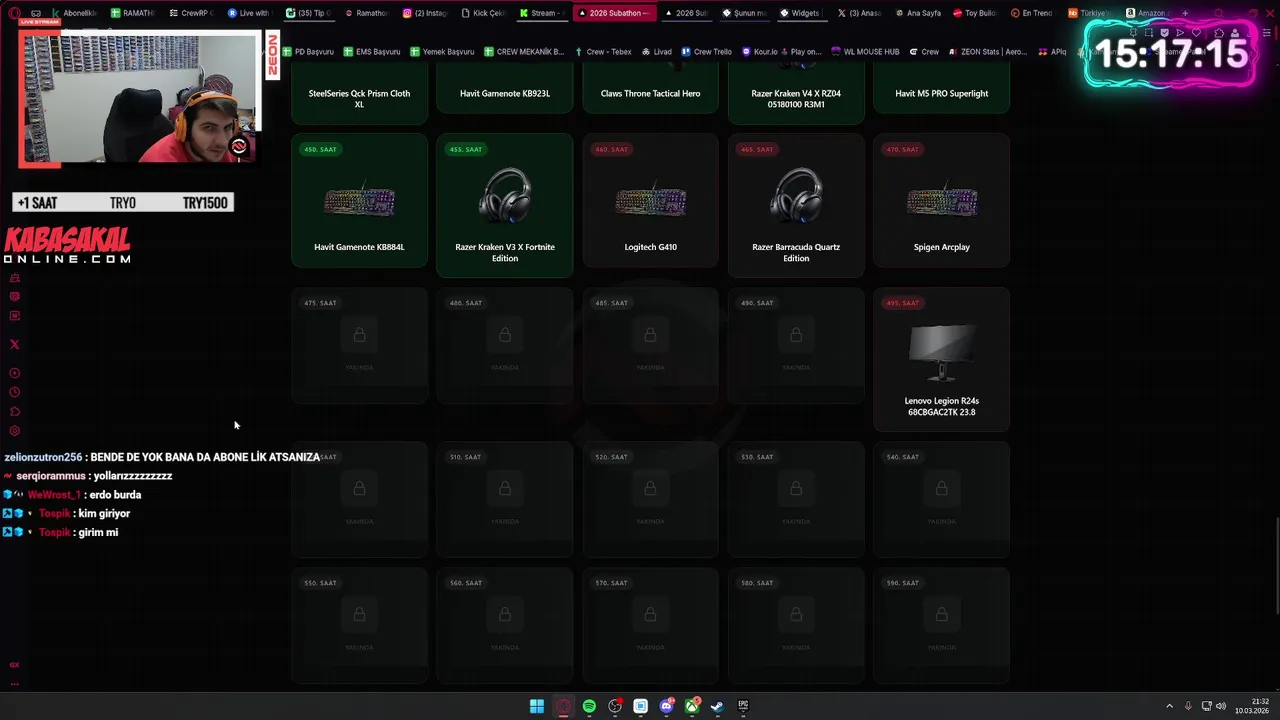This screenshot has height=720, width=1280.
Task: Open the History clock icon in the sidebar
Action: [14, 392]
